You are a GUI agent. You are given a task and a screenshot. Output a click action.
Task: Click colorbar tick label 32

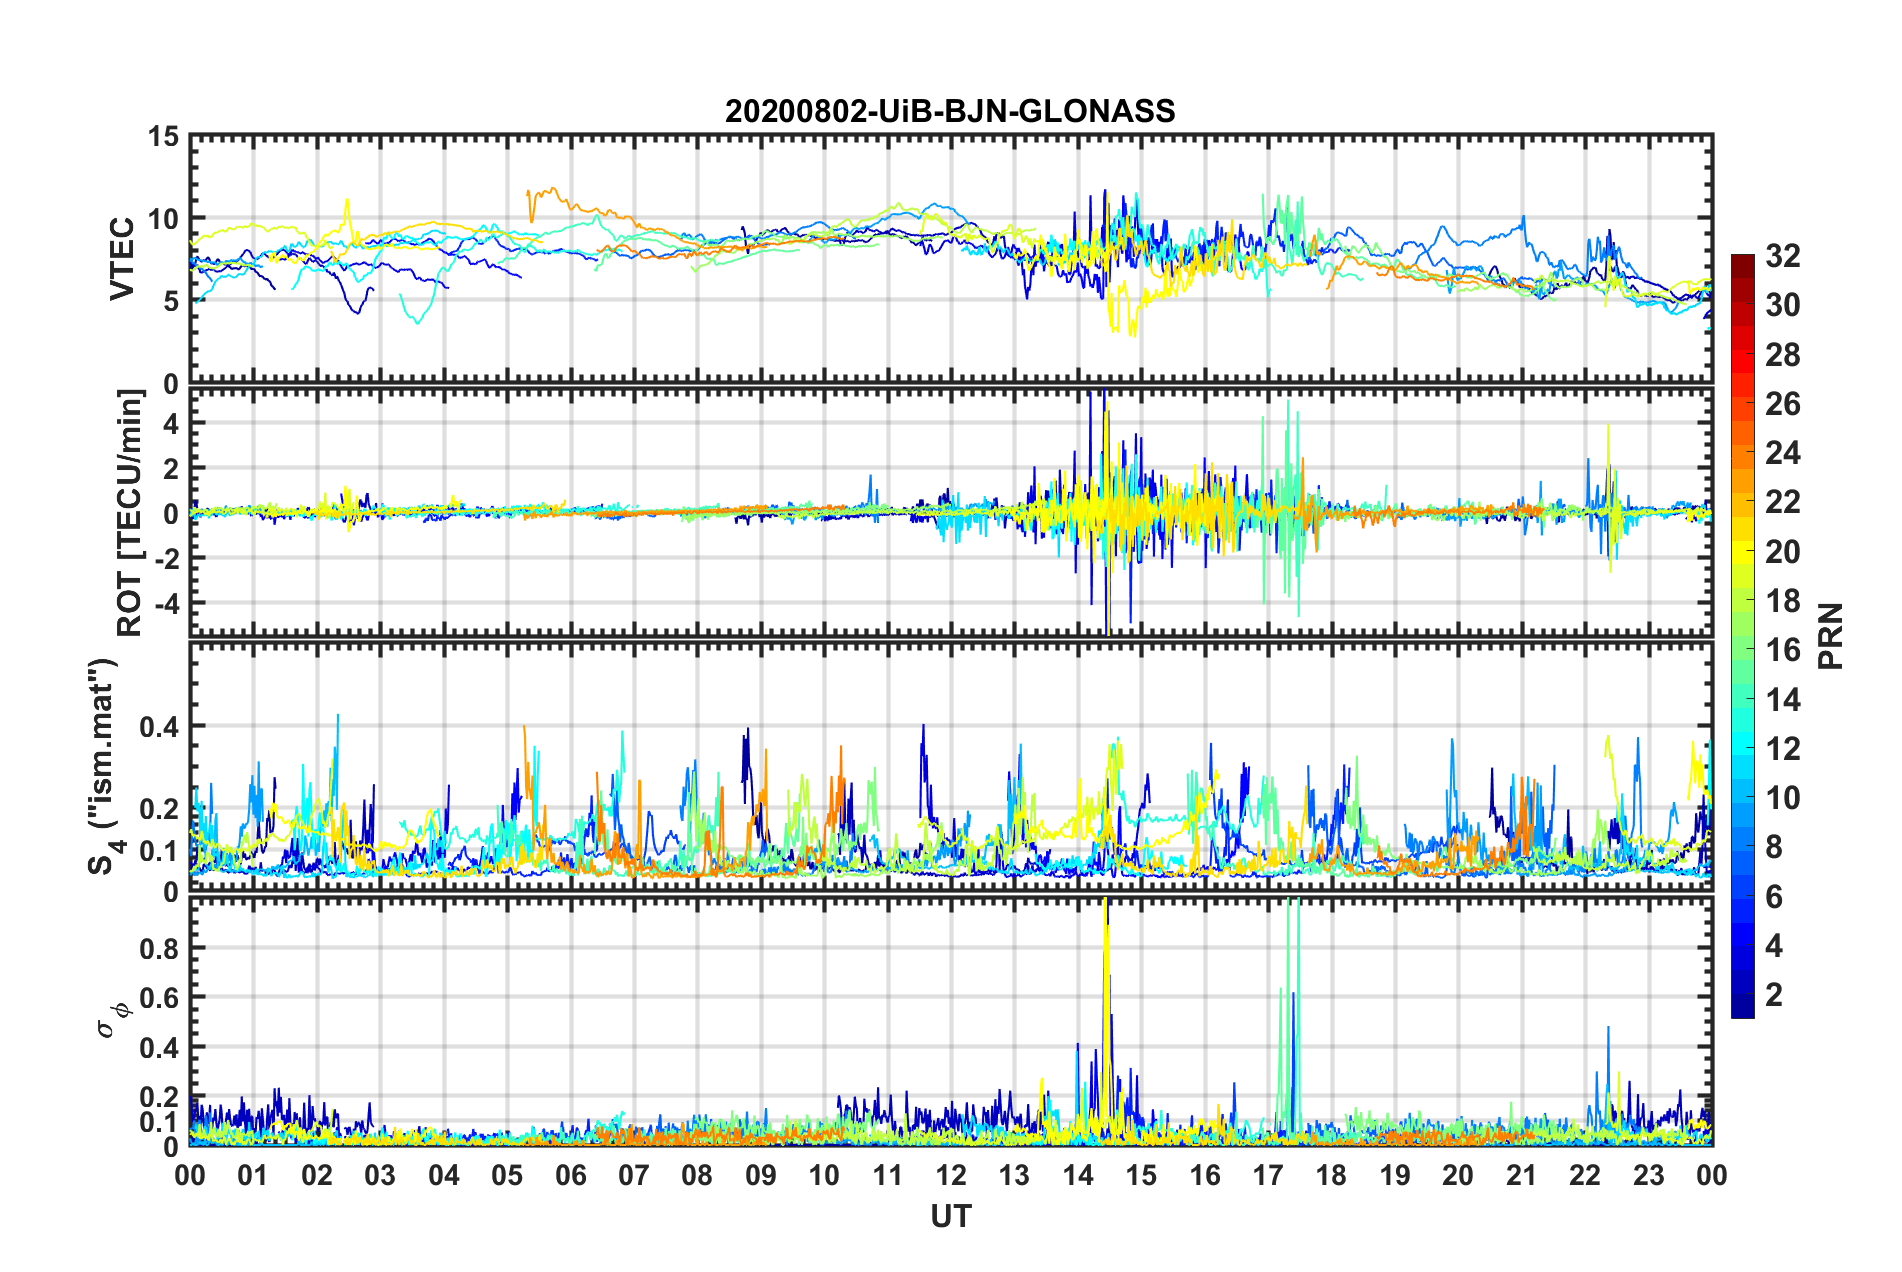[1782, 256]
